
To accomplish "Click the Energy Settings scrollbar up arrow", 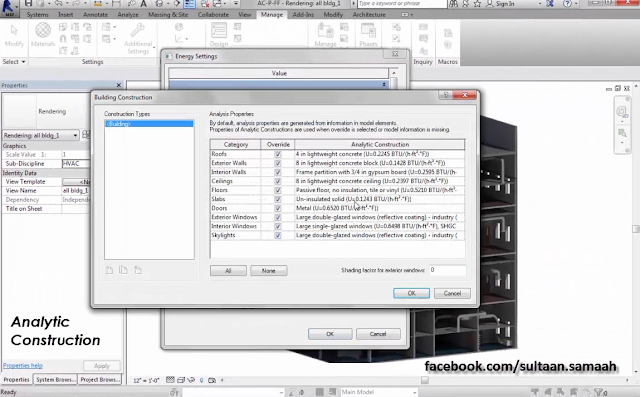I will (x=394, y=73).
